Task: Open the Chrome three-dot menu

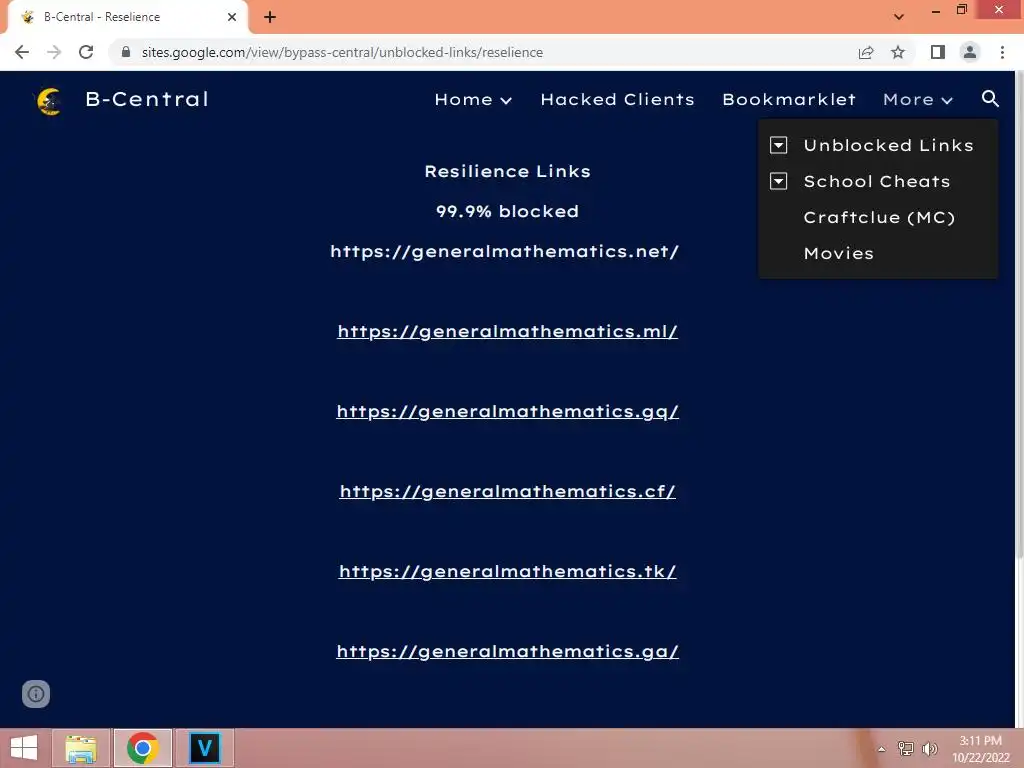Action: (1002, 52)
